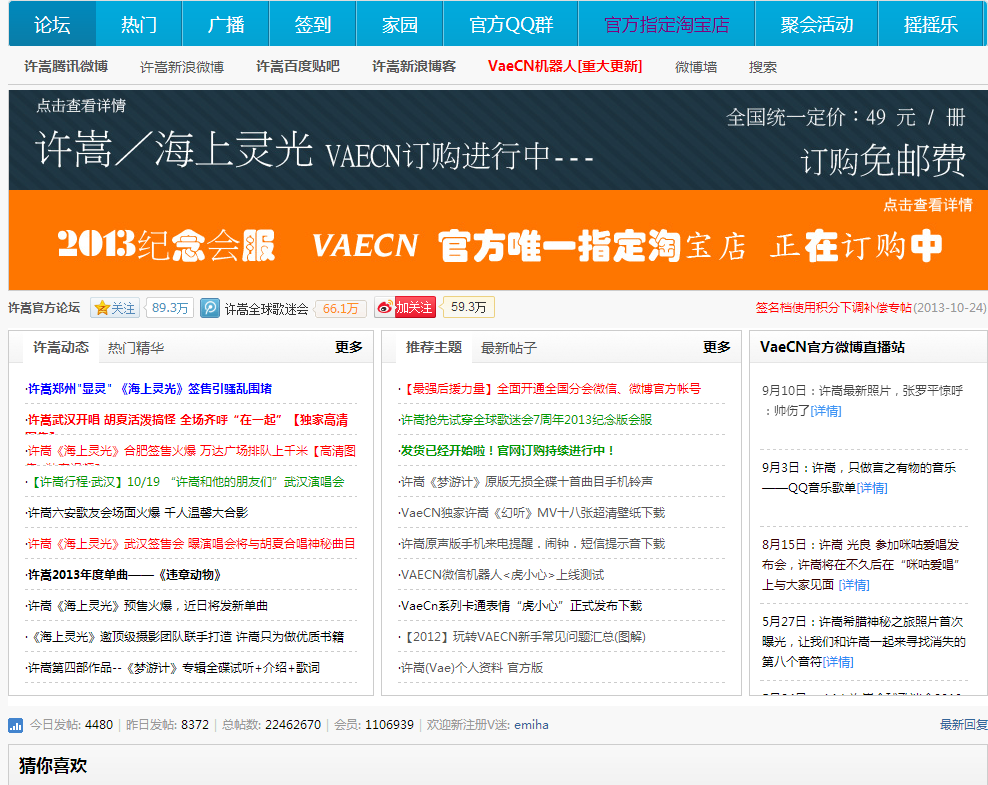This screenshot has height=785, width=988.
Task: Open the 聚会活动 navigation tab
Action: 817,24
